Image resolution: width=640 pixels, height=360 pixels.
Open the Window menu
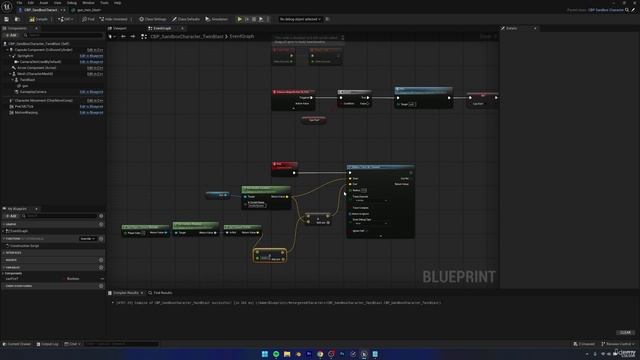tap(88, 3)
